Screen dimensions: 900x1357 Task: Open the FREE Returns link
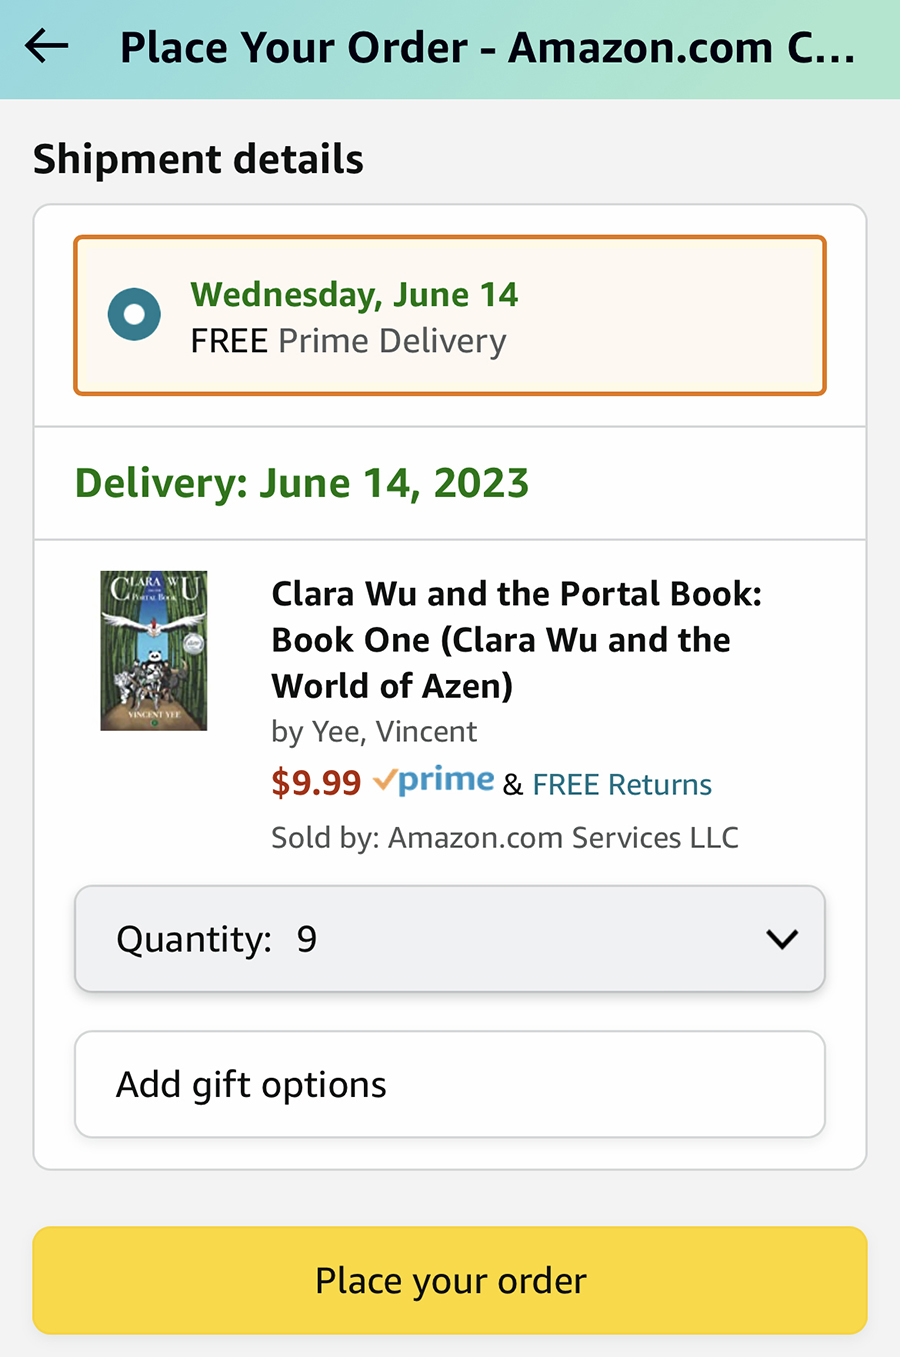tap(621, 785)
